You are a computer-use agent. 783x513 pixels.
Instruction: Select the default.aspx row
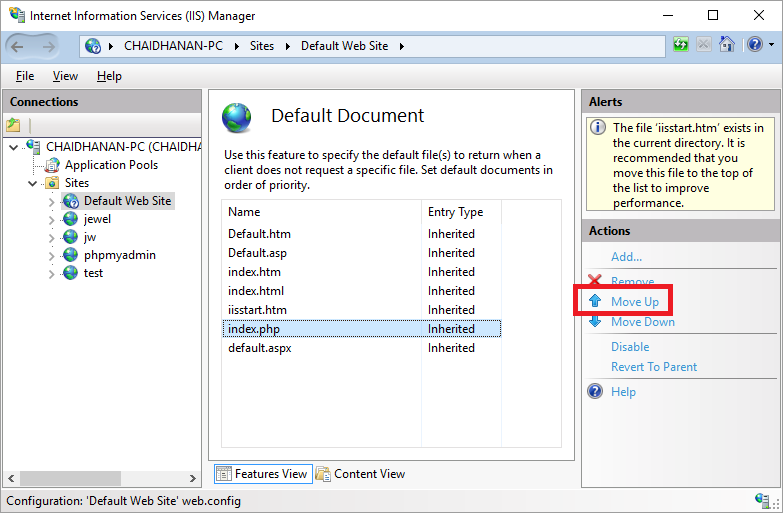pyautogui.click(x=362, y=348)
